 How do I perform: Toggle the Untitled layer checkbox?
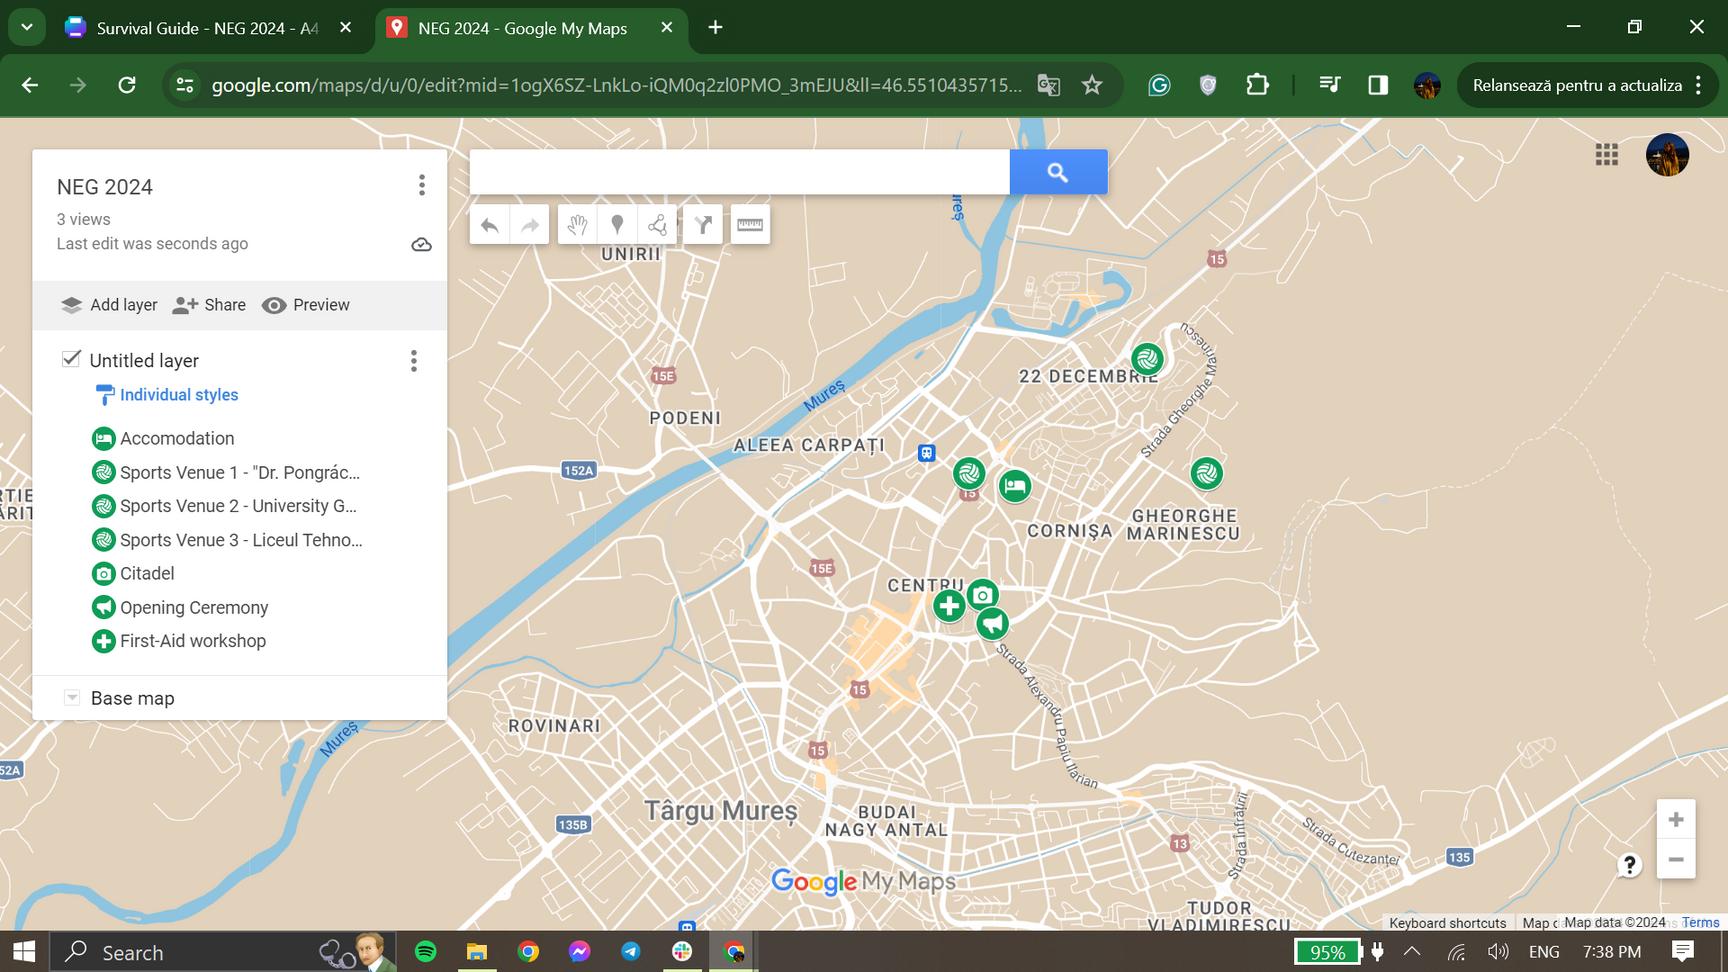71,359
